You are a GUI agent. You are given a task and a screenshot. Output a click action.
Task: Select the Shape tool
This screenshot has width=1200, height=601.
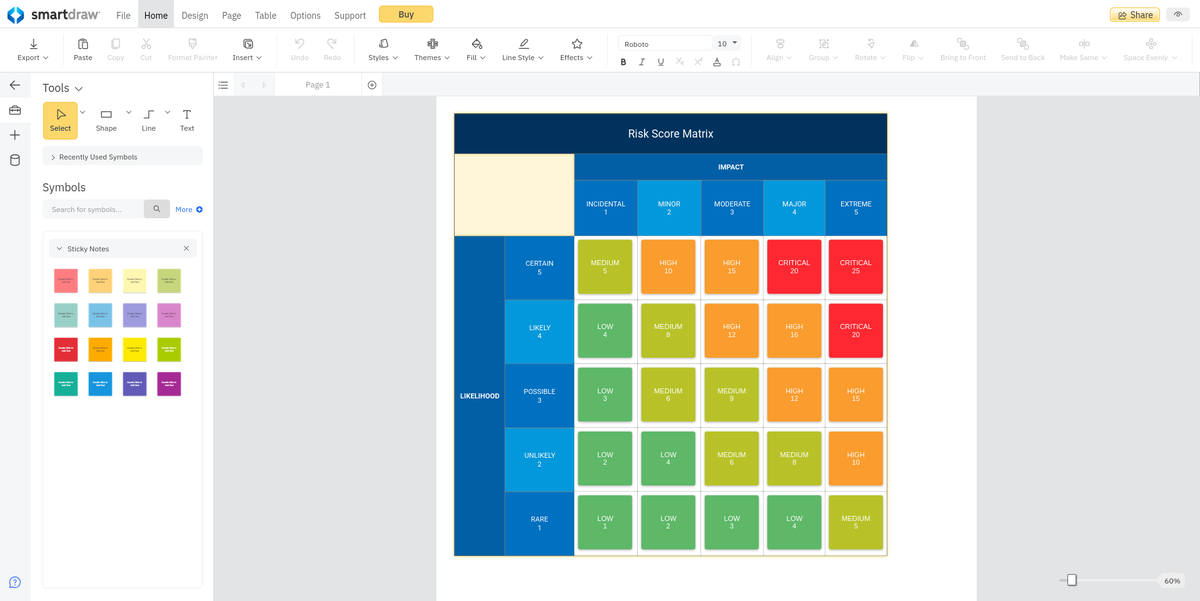105,120
